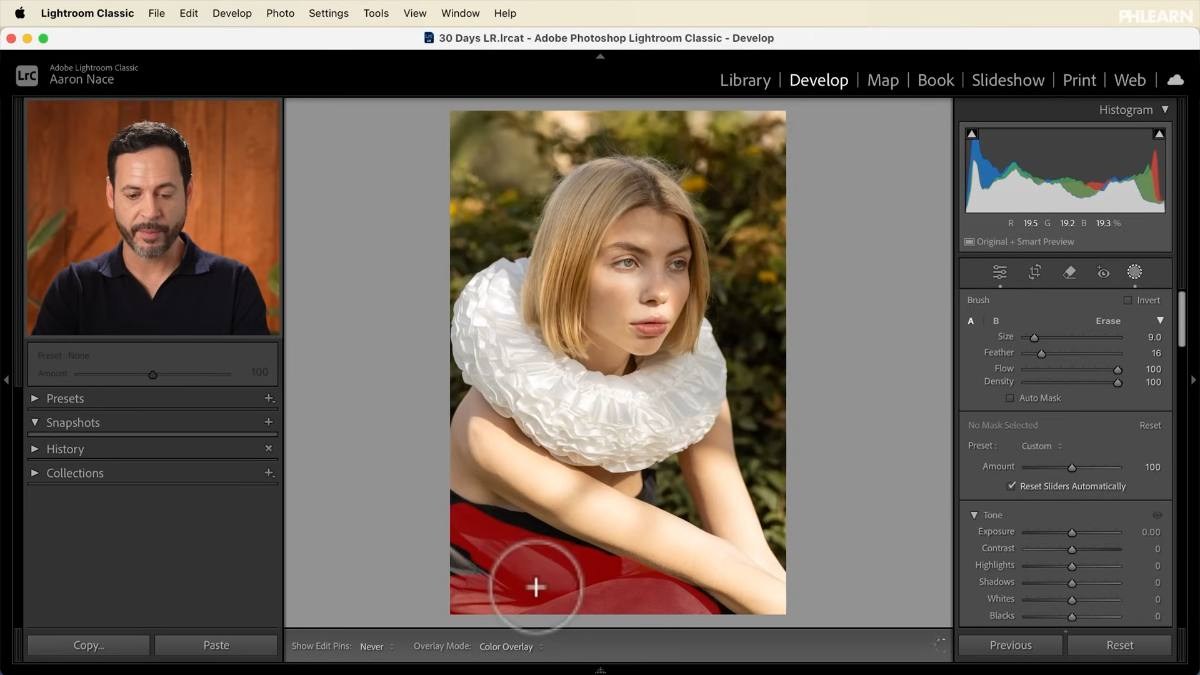
Task: Open the Photo menu
Action: click(x=280, y=13)
